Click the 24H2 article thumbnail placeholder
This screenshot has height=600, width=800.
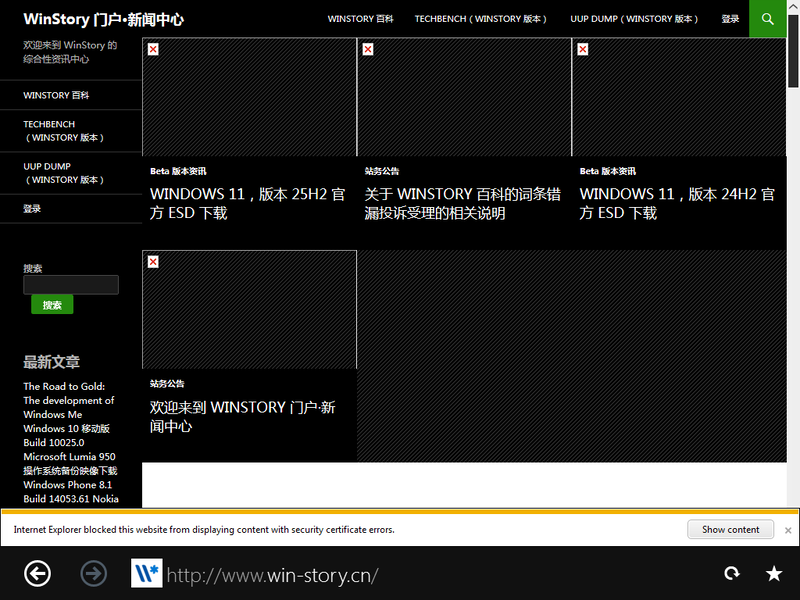tap(679, 97)
